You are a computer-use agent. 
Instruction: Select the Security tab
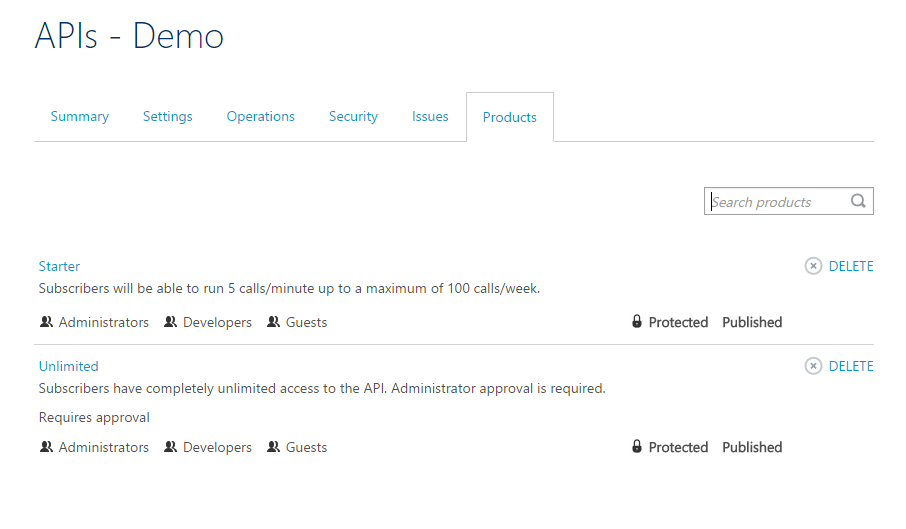pyautogui.click(x=353, y=117)
